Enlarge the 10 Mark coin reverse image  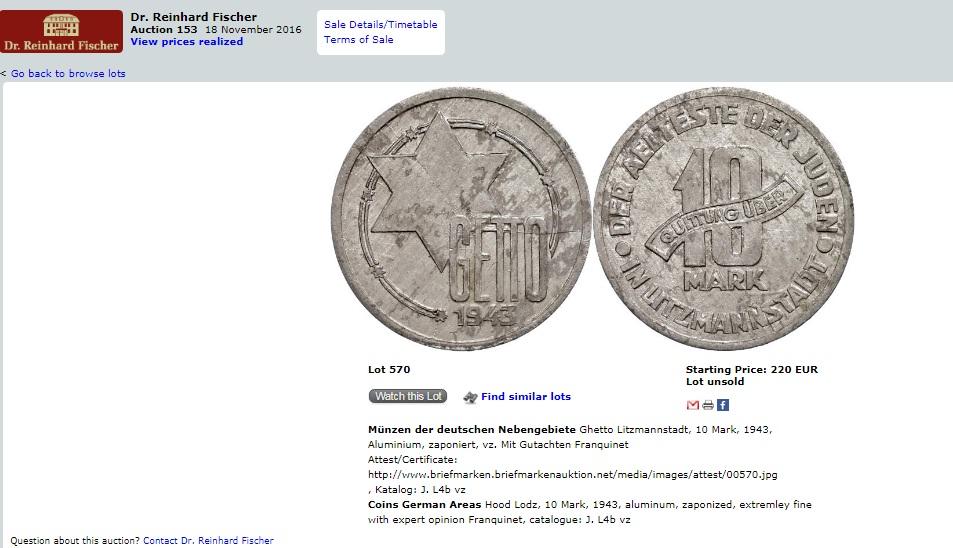pyautogui.click(x=723, y=219)
